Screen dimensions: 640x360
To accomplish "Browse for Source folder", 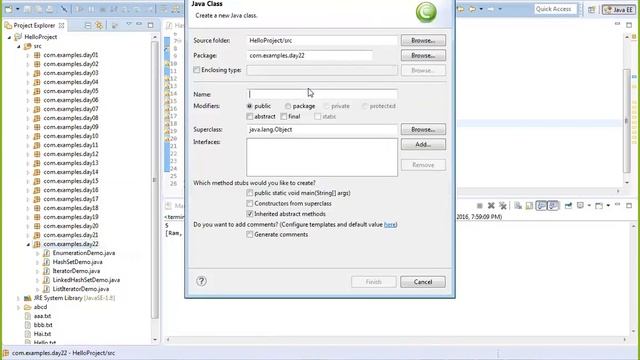I will tap(423, 40).
